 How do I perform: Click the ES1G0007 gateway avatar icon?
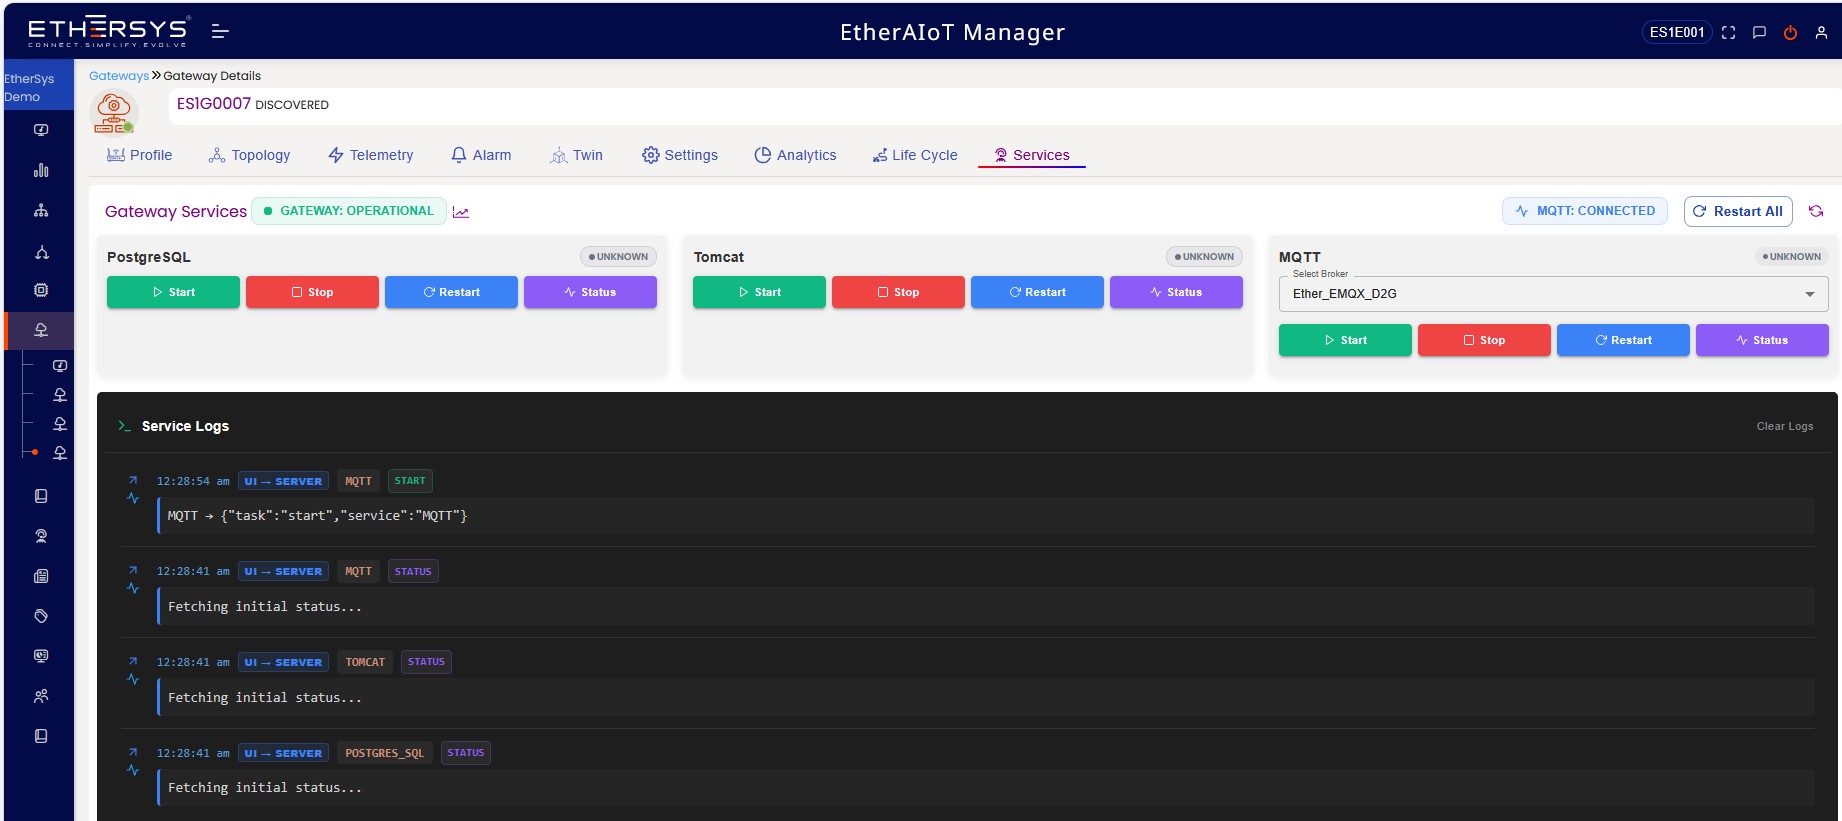[114, 113]
